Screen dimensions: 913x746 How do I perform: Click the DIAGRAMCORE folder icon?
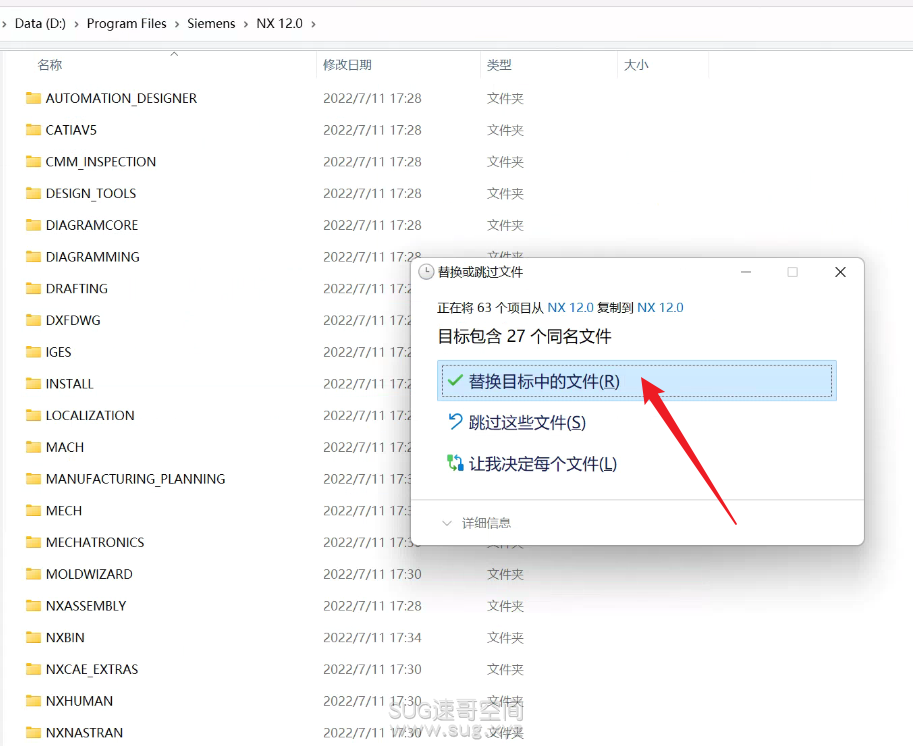click(x=33, y=225)
